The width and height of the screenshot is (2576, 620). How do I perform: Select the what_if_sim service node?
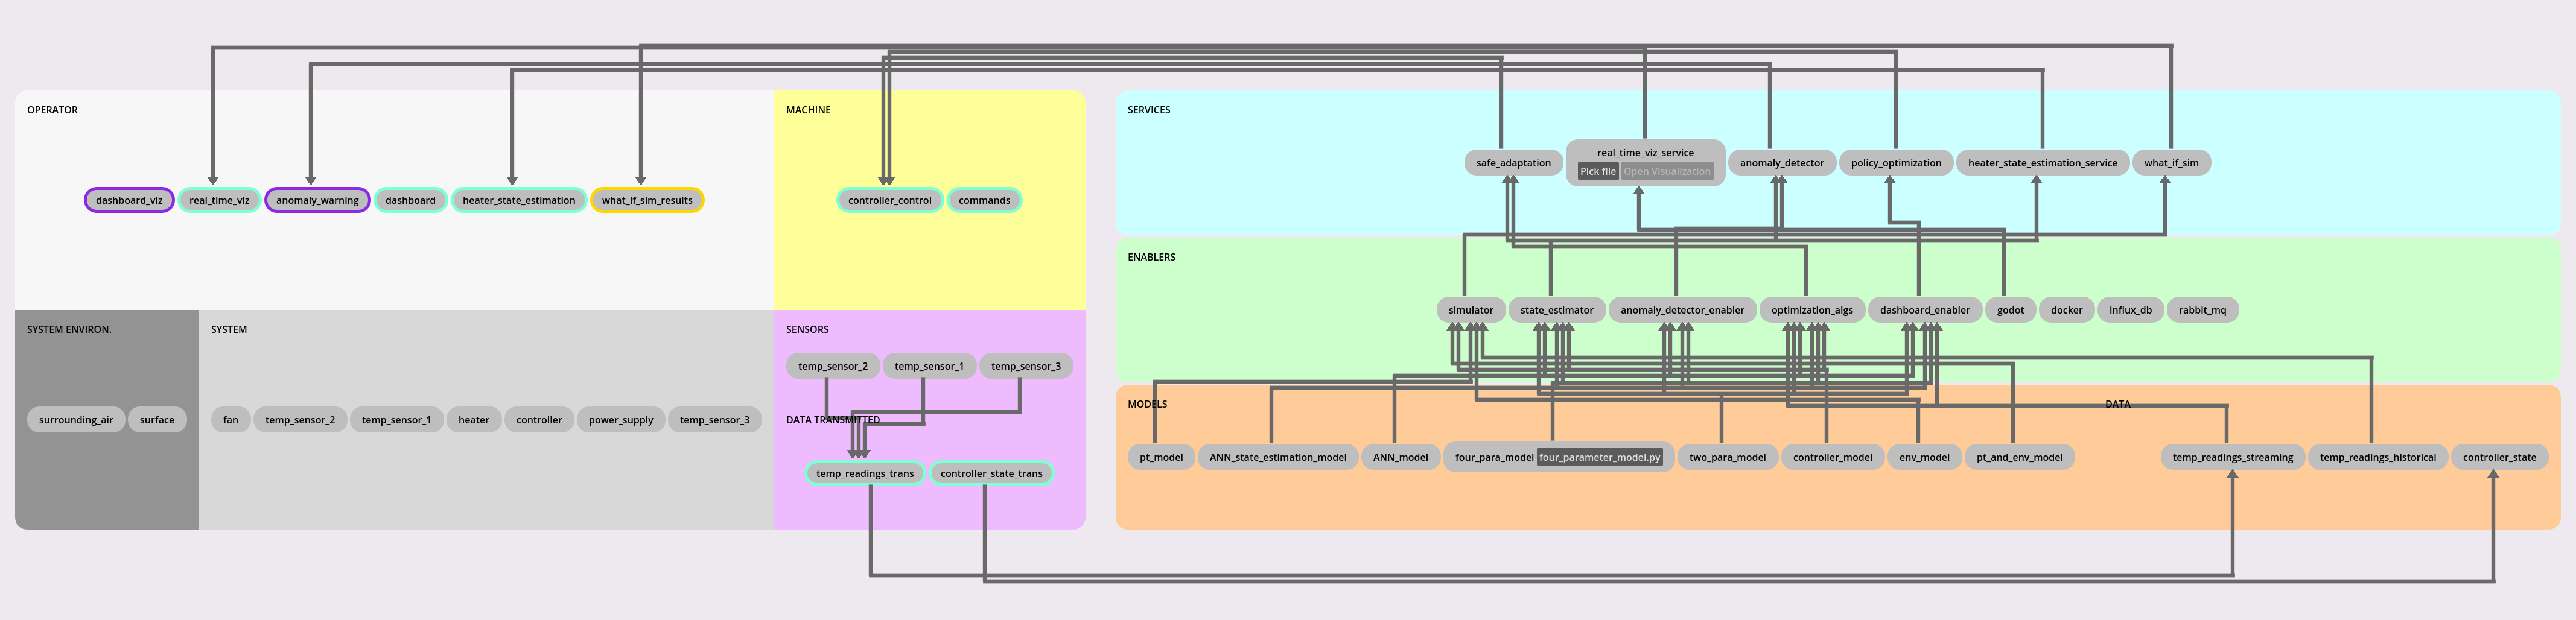click(x=2171, y=163)
